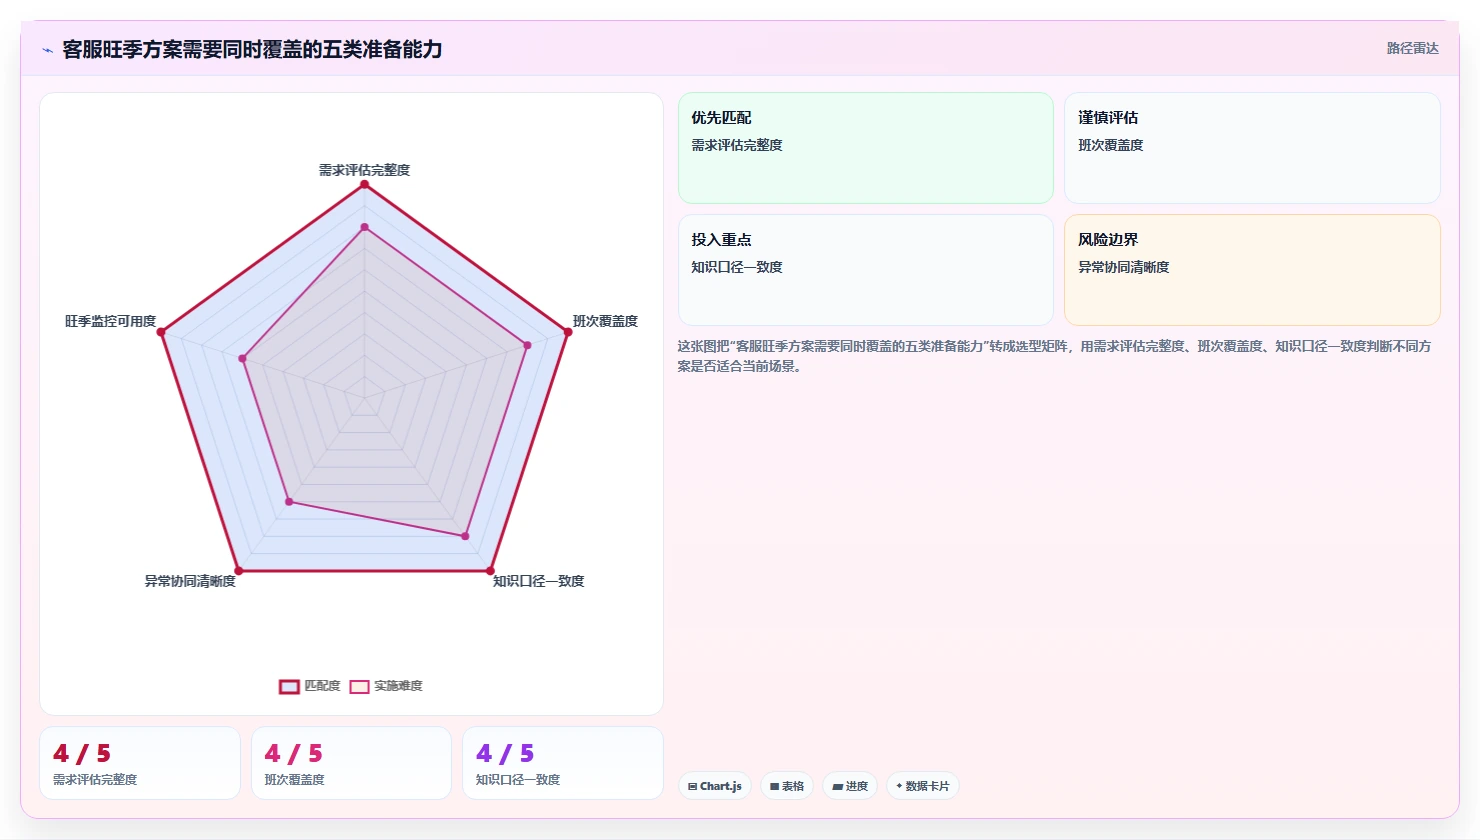1480x840 pixels.
Task: Click the 4 / 5 stat card for 需求评估完整度
Action: [140, 763]
